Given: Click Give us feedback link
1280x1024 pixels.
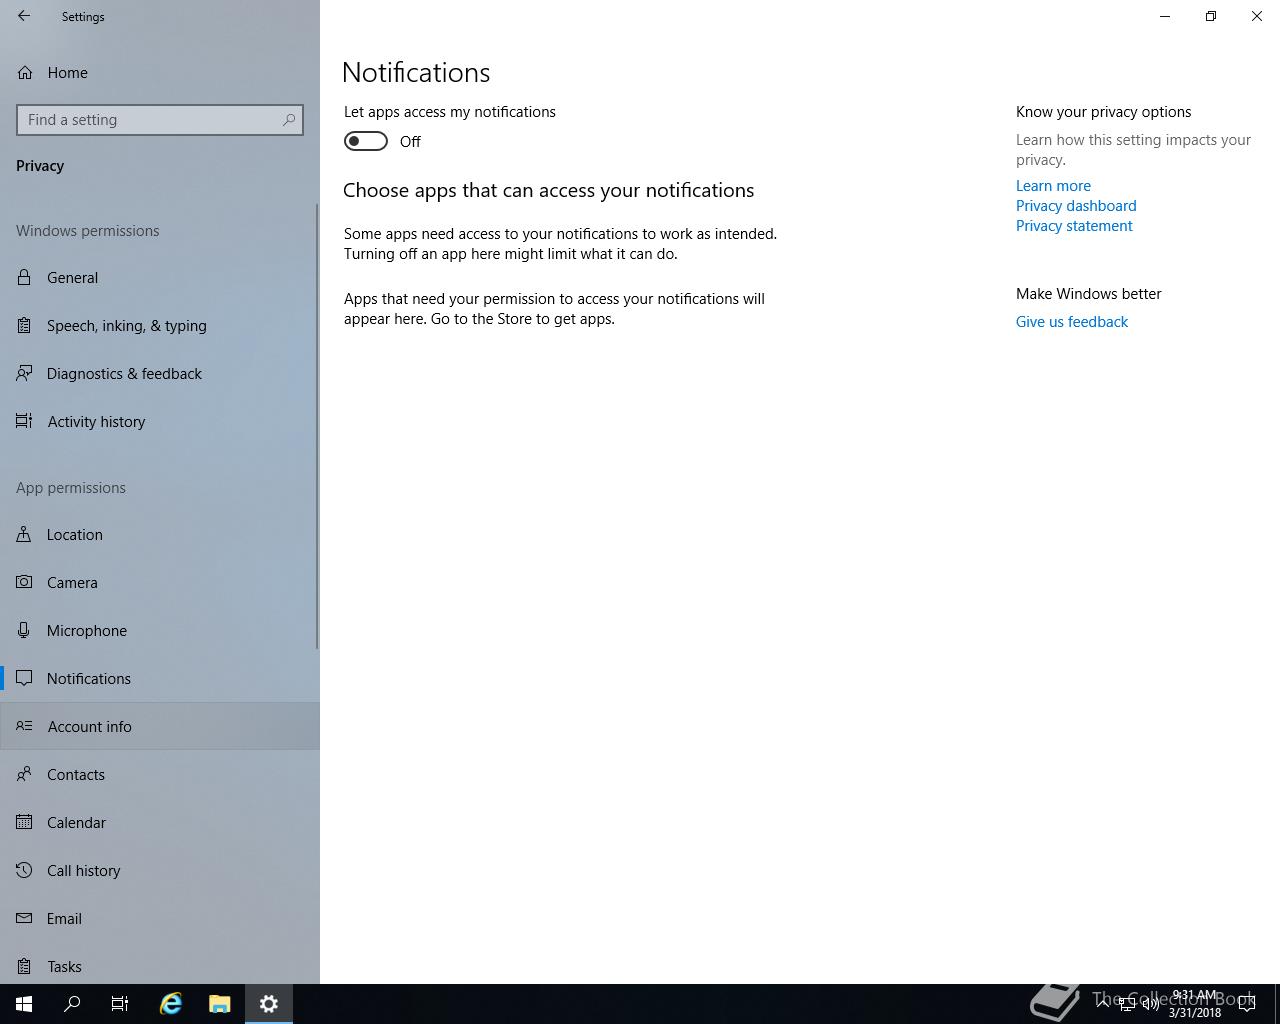Looking at the screenshot, I should pos(1072,322).
